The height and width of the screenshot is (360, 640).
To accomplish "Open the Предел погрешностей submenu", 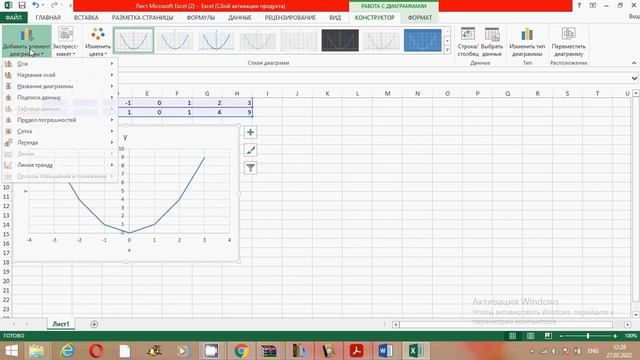I will tap(60, 120).
